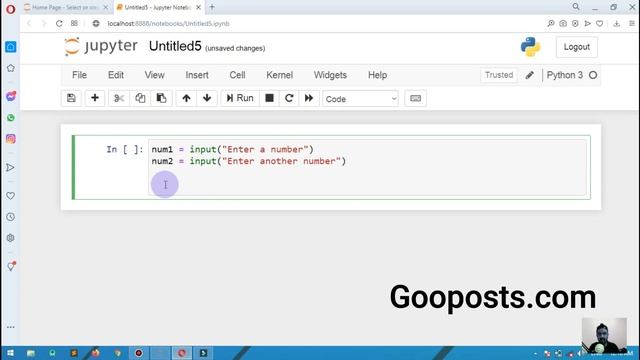
Task: Restart the kernel with the circular arrow icon
Action: 289,98
